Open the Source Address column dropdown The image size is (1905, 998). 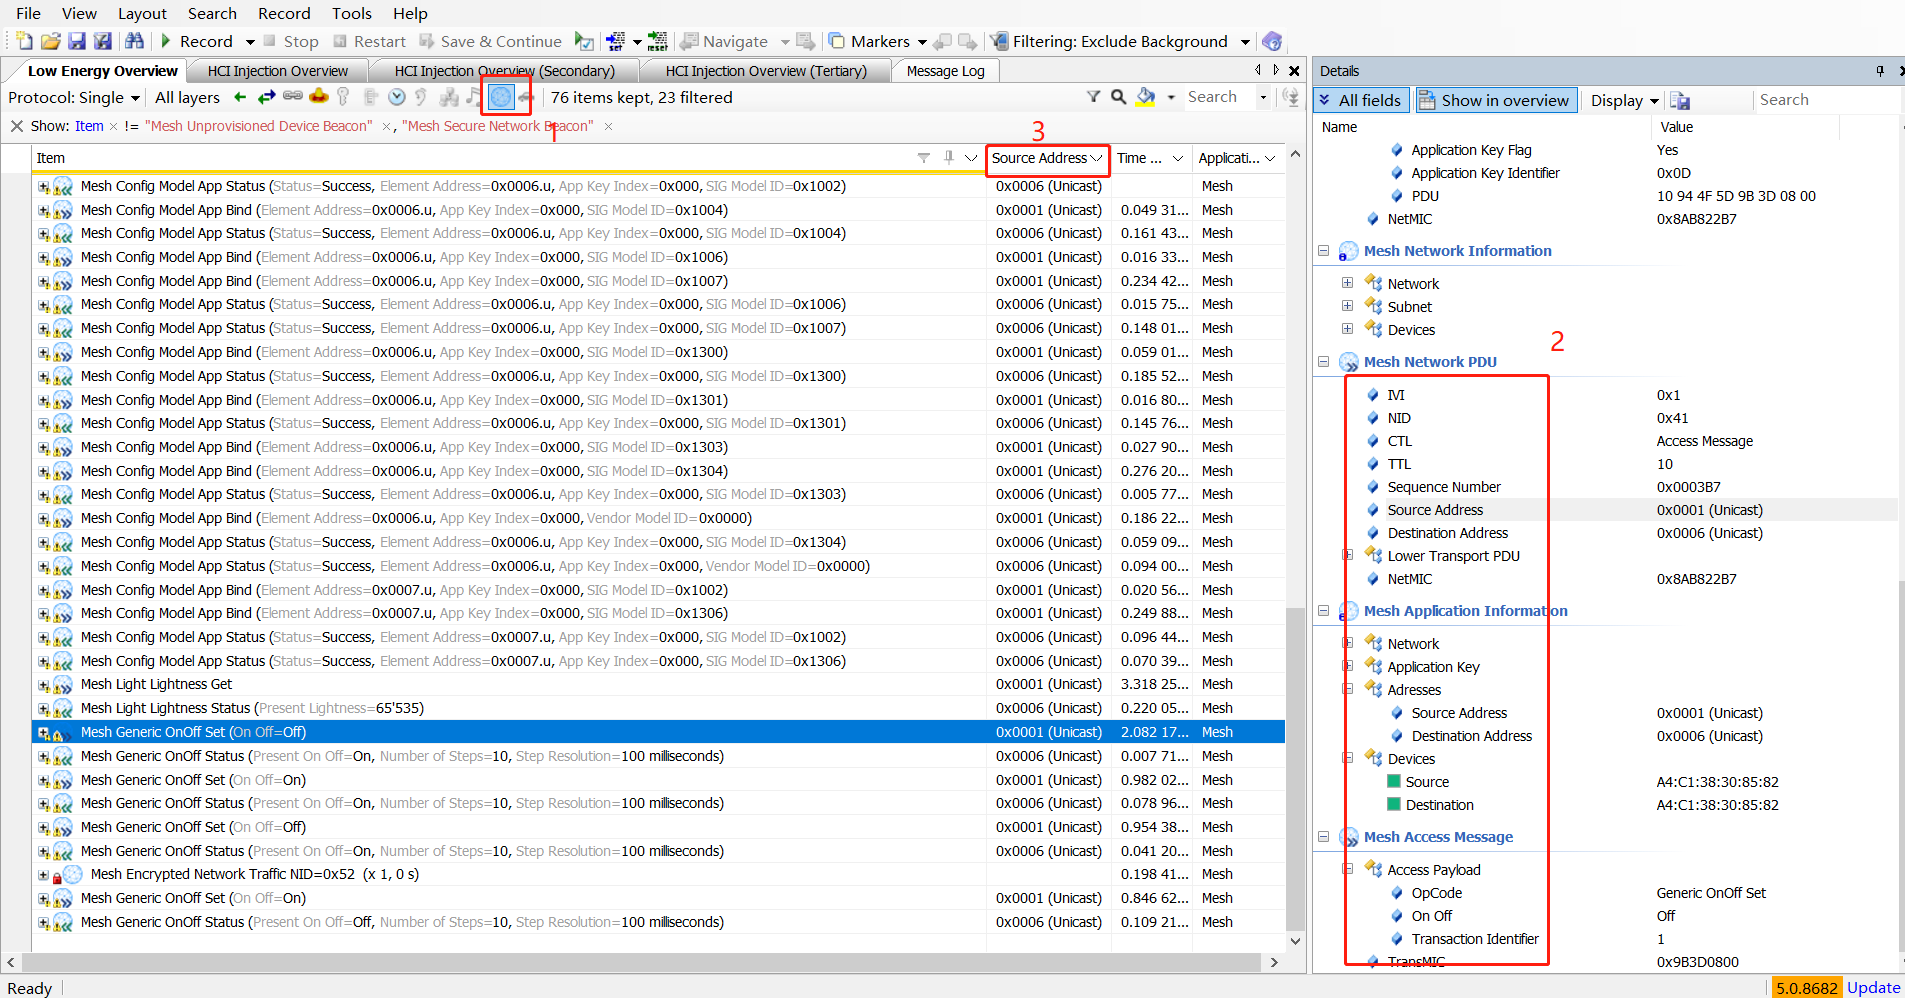(x=1097, y=158)
